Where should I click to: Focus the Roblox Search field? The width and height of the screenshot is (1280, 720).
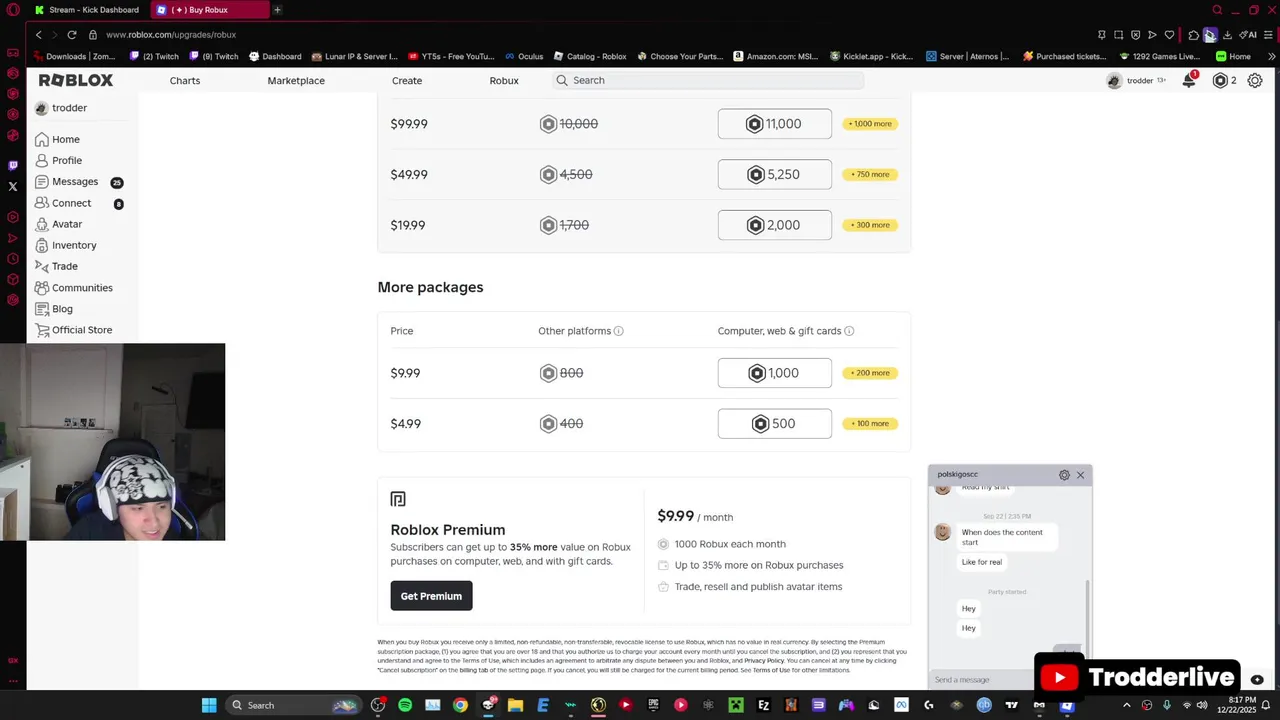[708, 80]
